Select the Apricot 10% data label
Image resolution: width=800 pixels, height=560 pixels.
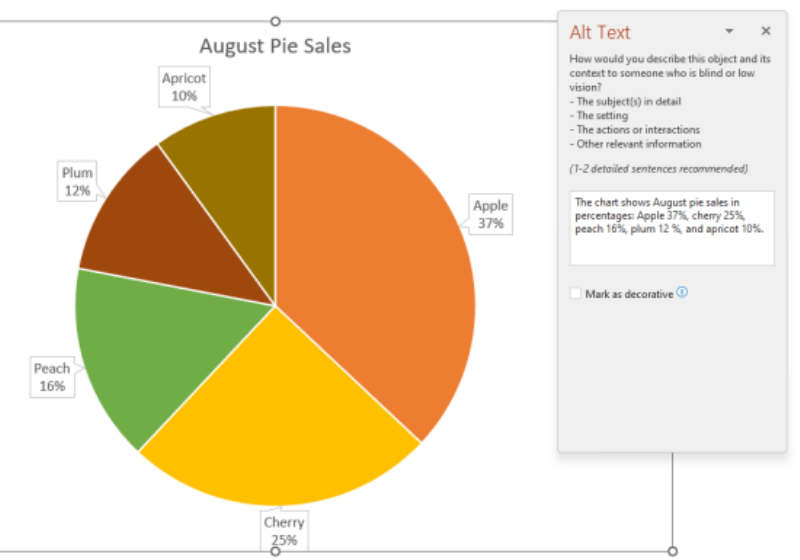(x=184, y=87)
